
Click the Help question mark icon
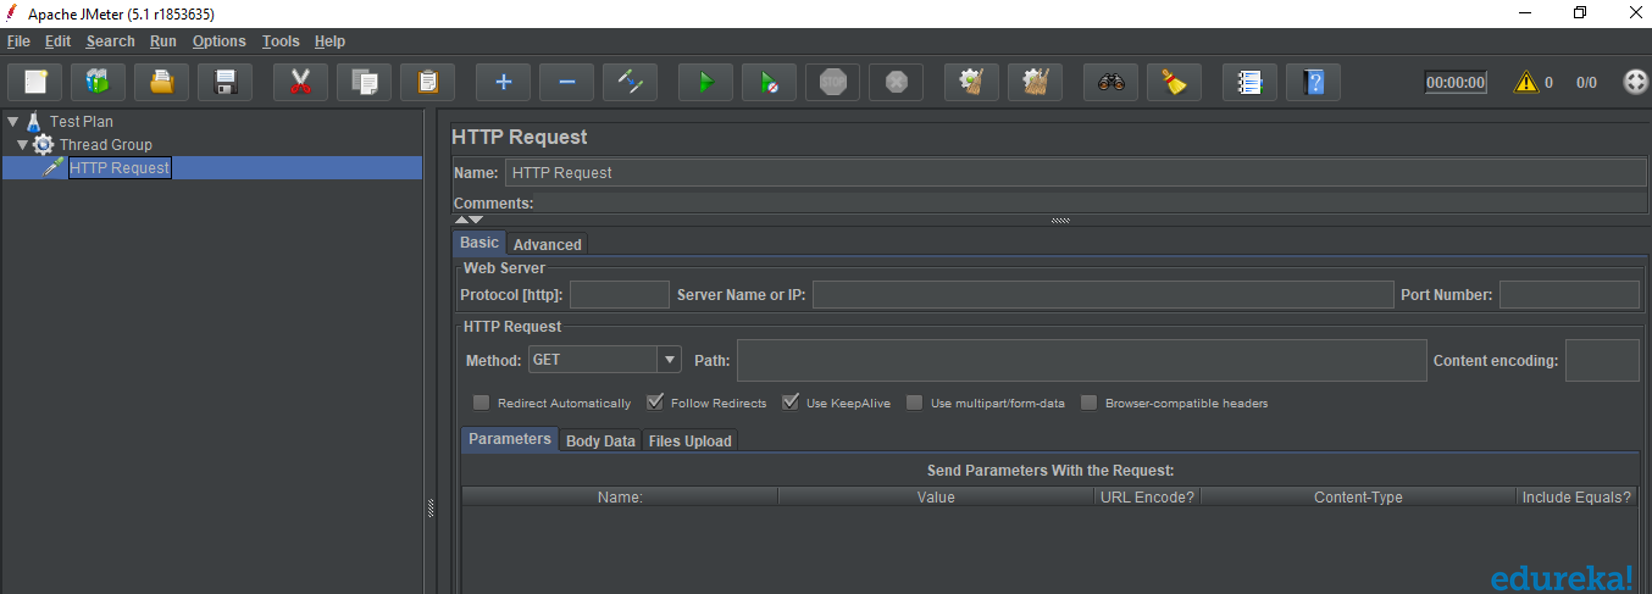tap(1314, 82)
